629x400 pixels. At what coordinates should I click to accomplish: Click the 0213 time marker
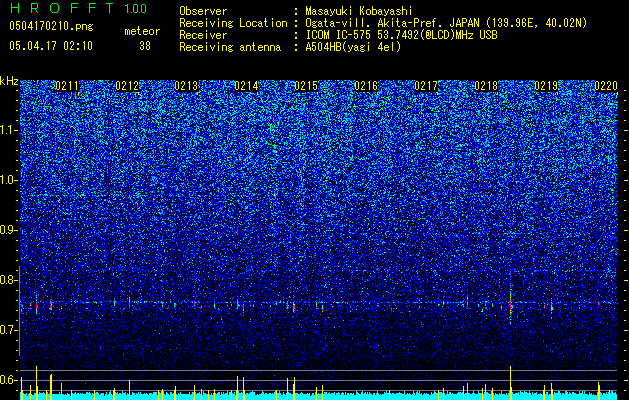[x=187, y=86]
